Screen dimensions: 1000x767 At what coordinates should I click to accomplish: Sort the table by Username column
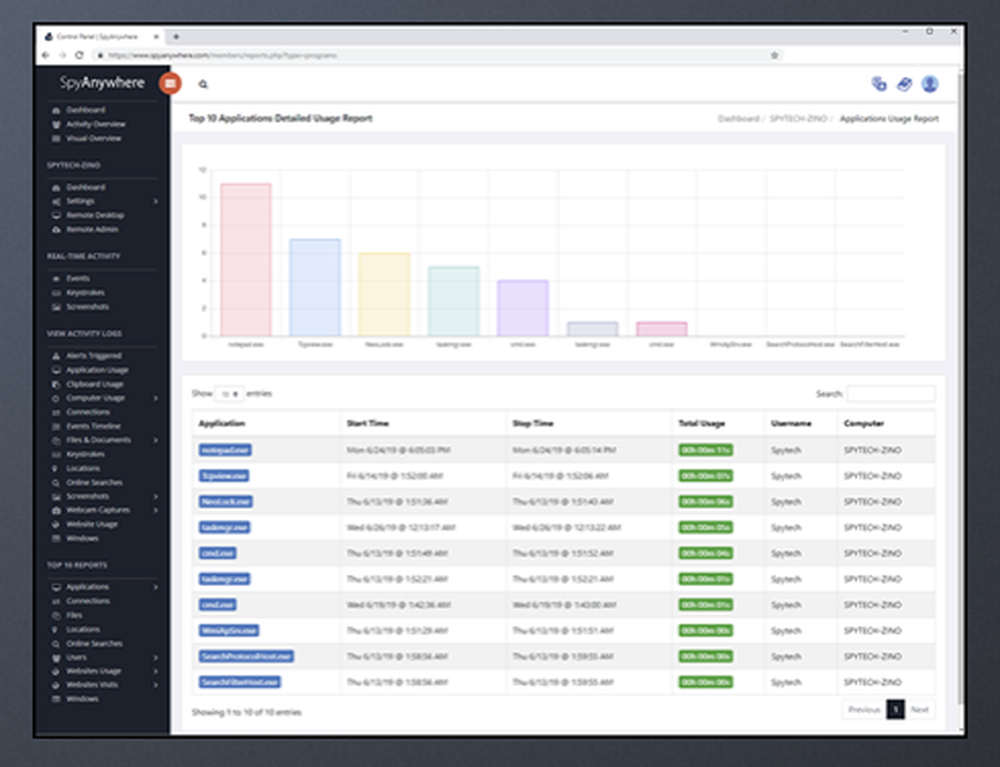coord(802,423)
